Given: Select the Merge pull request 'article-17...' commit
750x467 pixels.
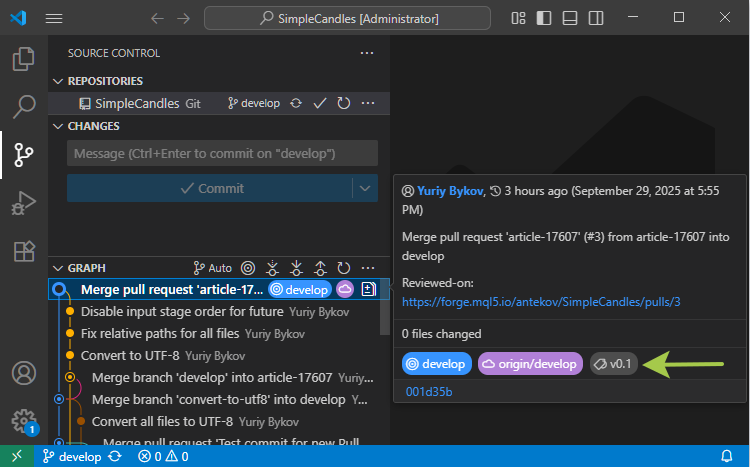Looking at the screenshot, I should (219, 289).
